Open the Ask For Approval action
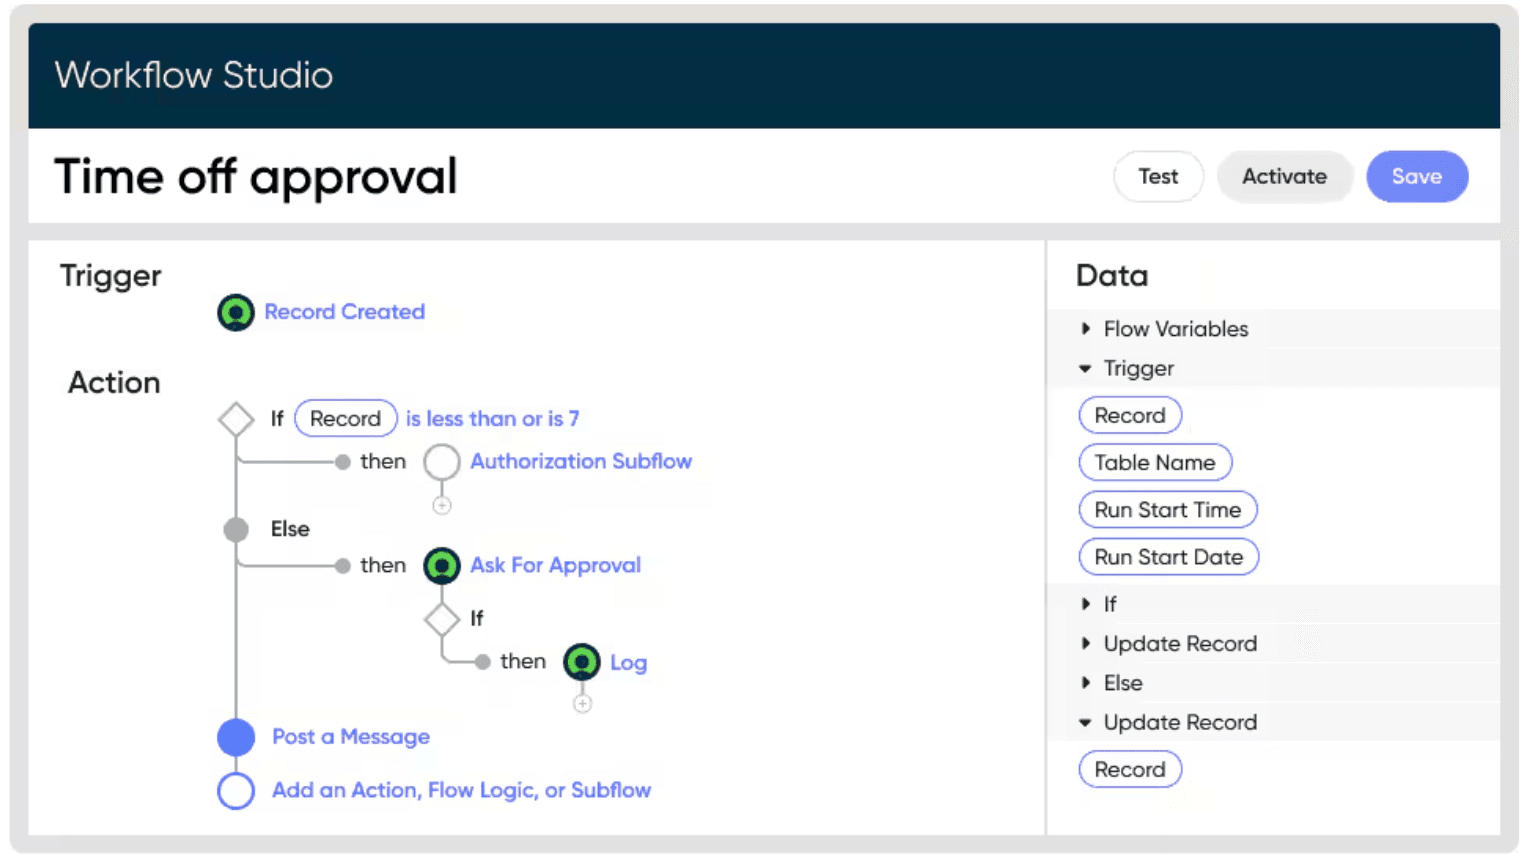The width and height of the screenshot is (1527, 858). (x=556, y=566)
